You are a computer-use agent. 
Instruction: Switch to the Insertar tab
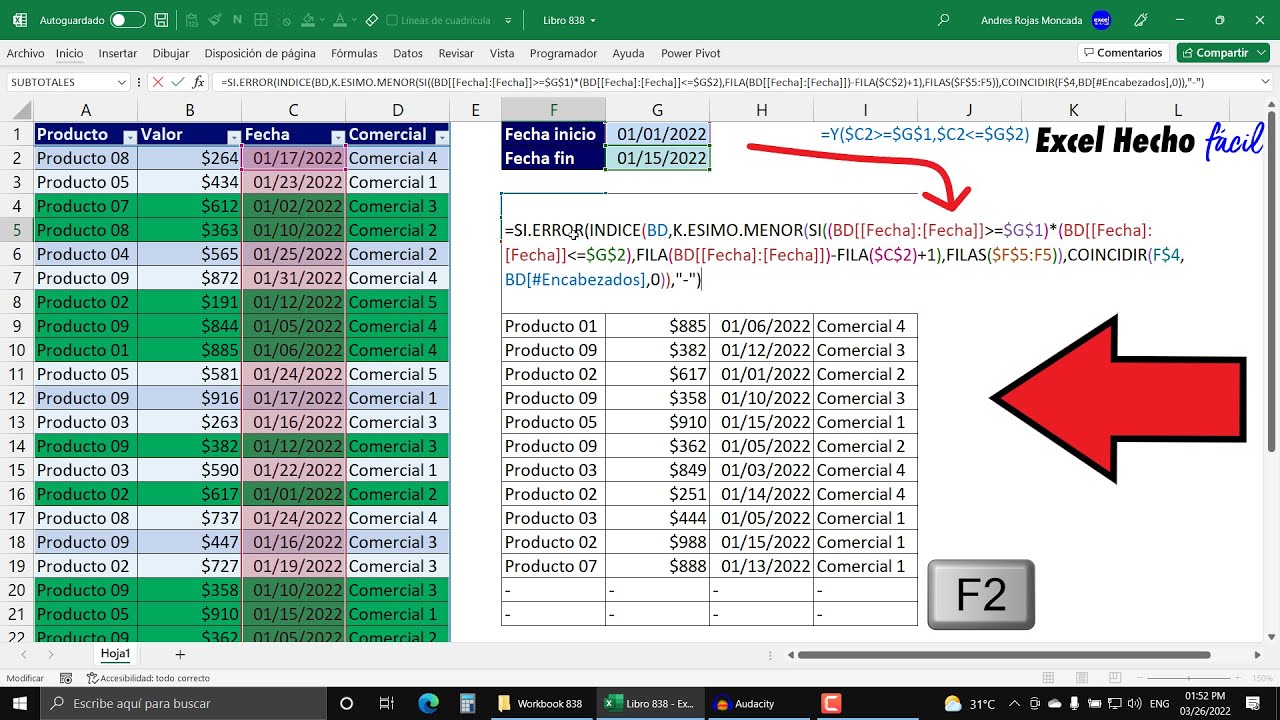pos(118,53)
